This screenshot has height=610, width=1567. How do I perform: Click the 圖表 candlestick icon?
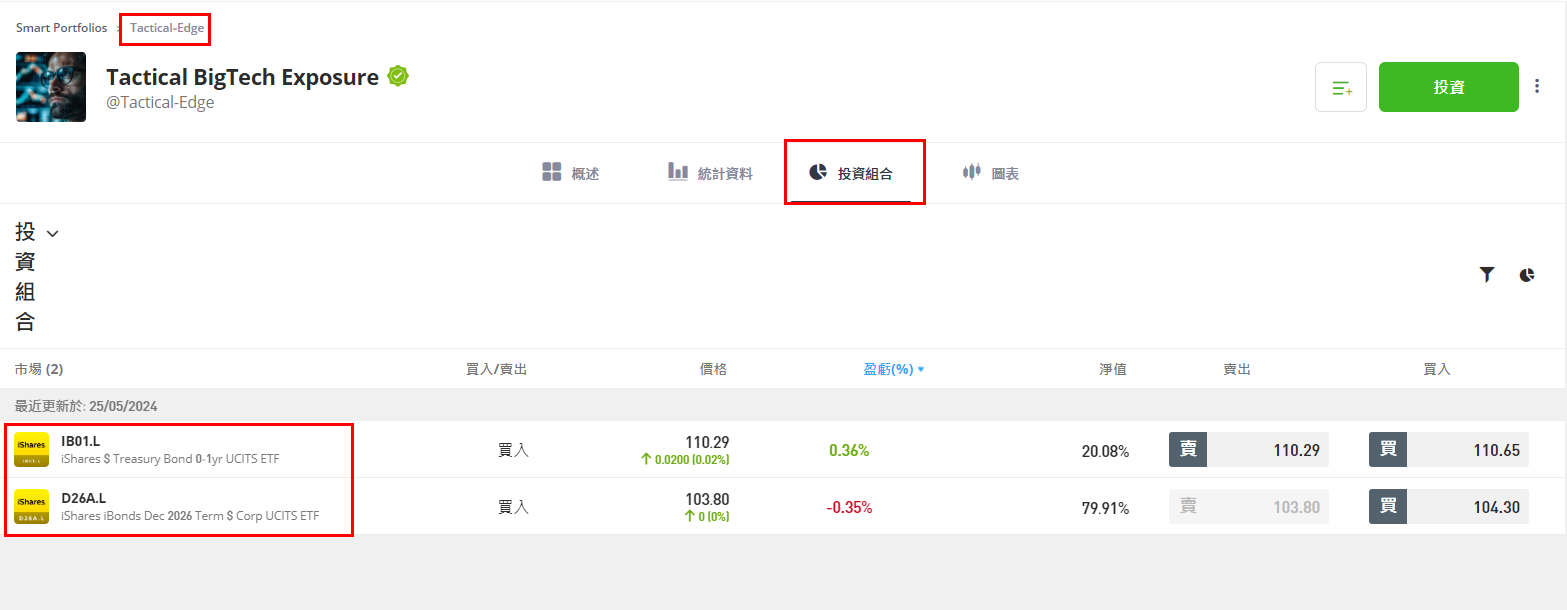pos(971,172)
